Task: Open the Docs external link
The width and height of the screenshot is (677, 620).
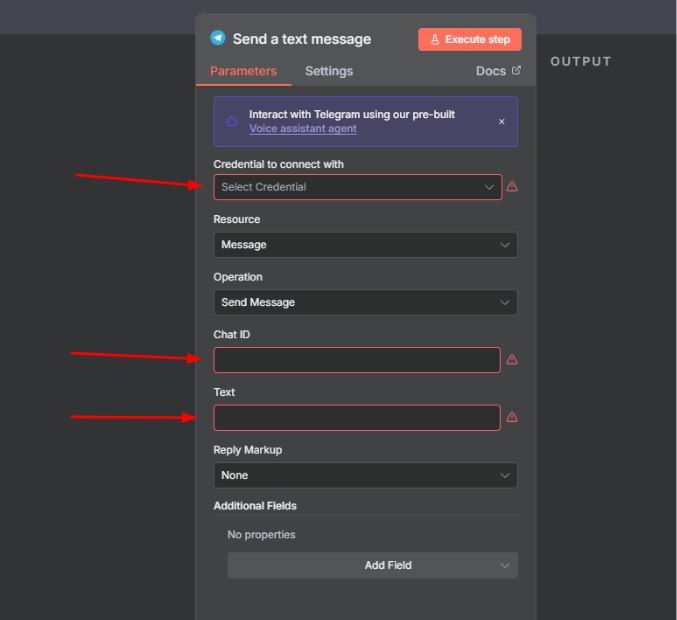Action: tap(498, 71)
